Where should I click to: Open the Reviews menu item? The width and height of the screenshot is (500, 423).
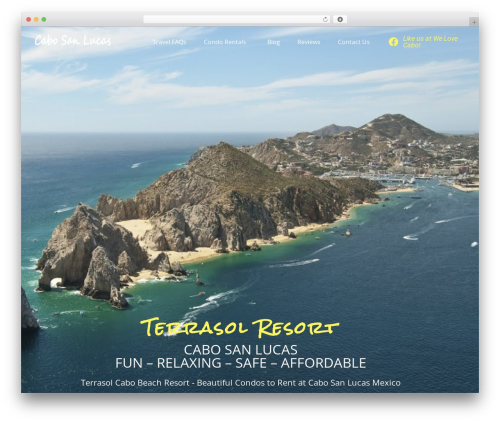point(309,42)
